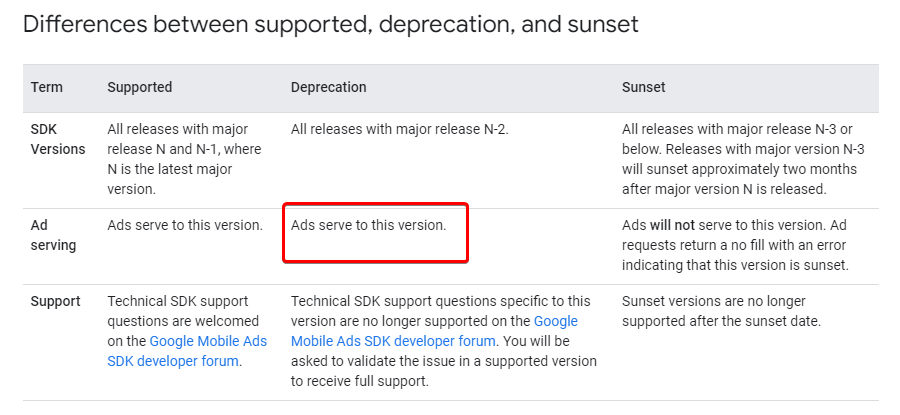Open the Deprecation column forum link

pyautogui.click(x=434, y=331)
